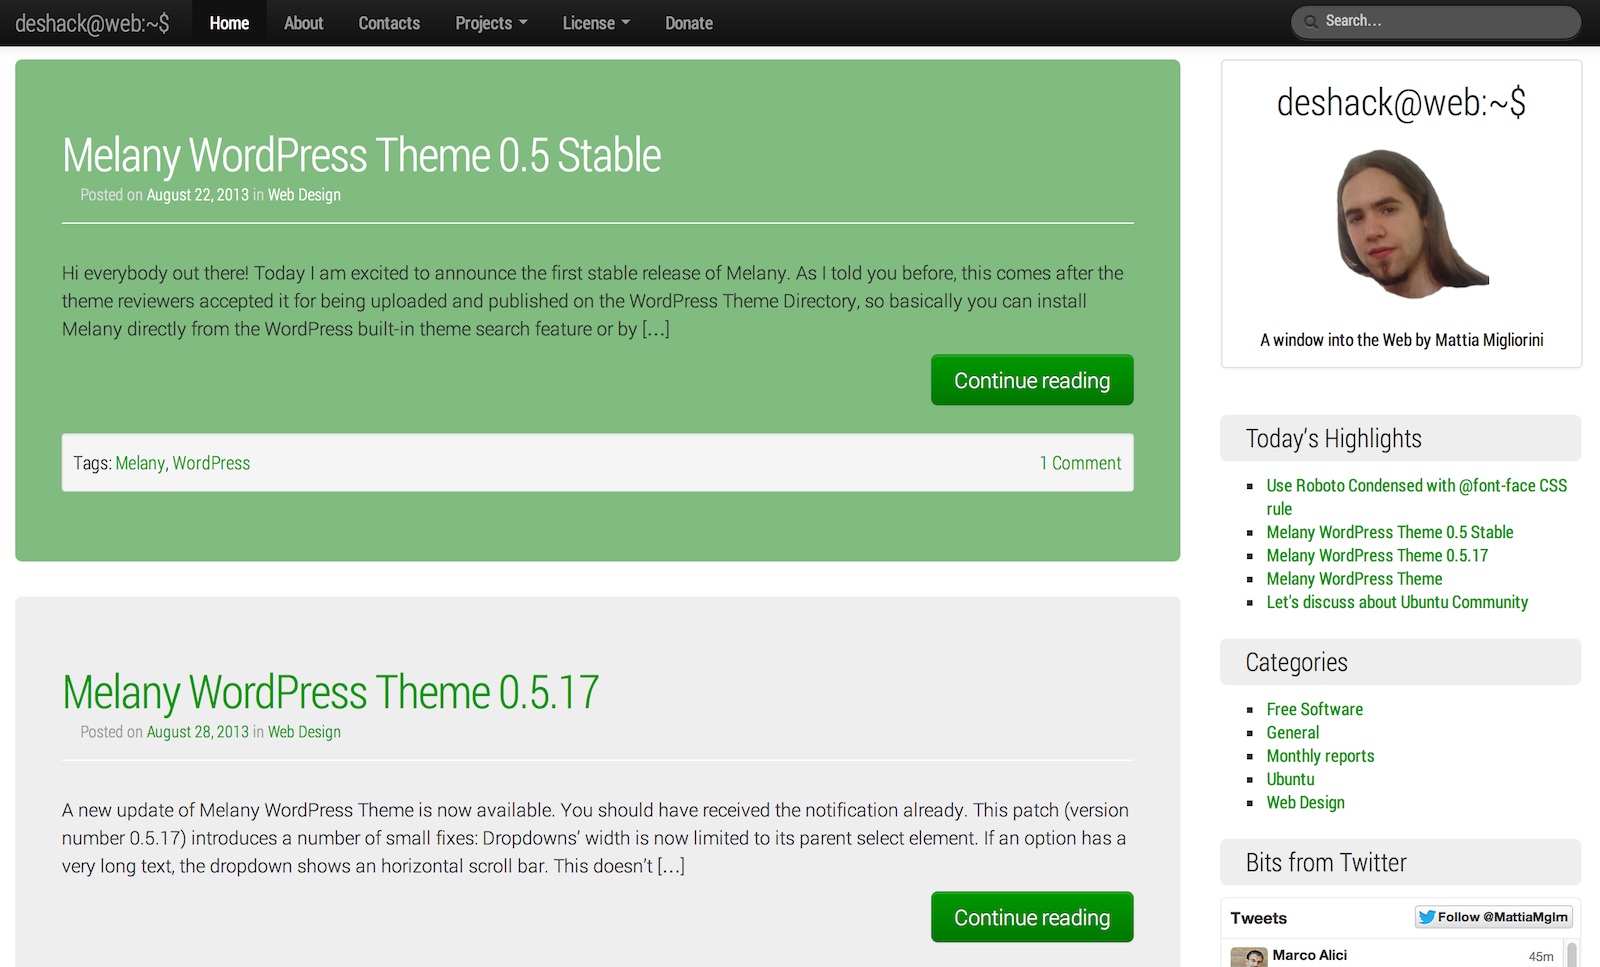This screenshot has height=967, width=1600.
Task: Open the 1 Comment link
Action: pos(1080,463)
